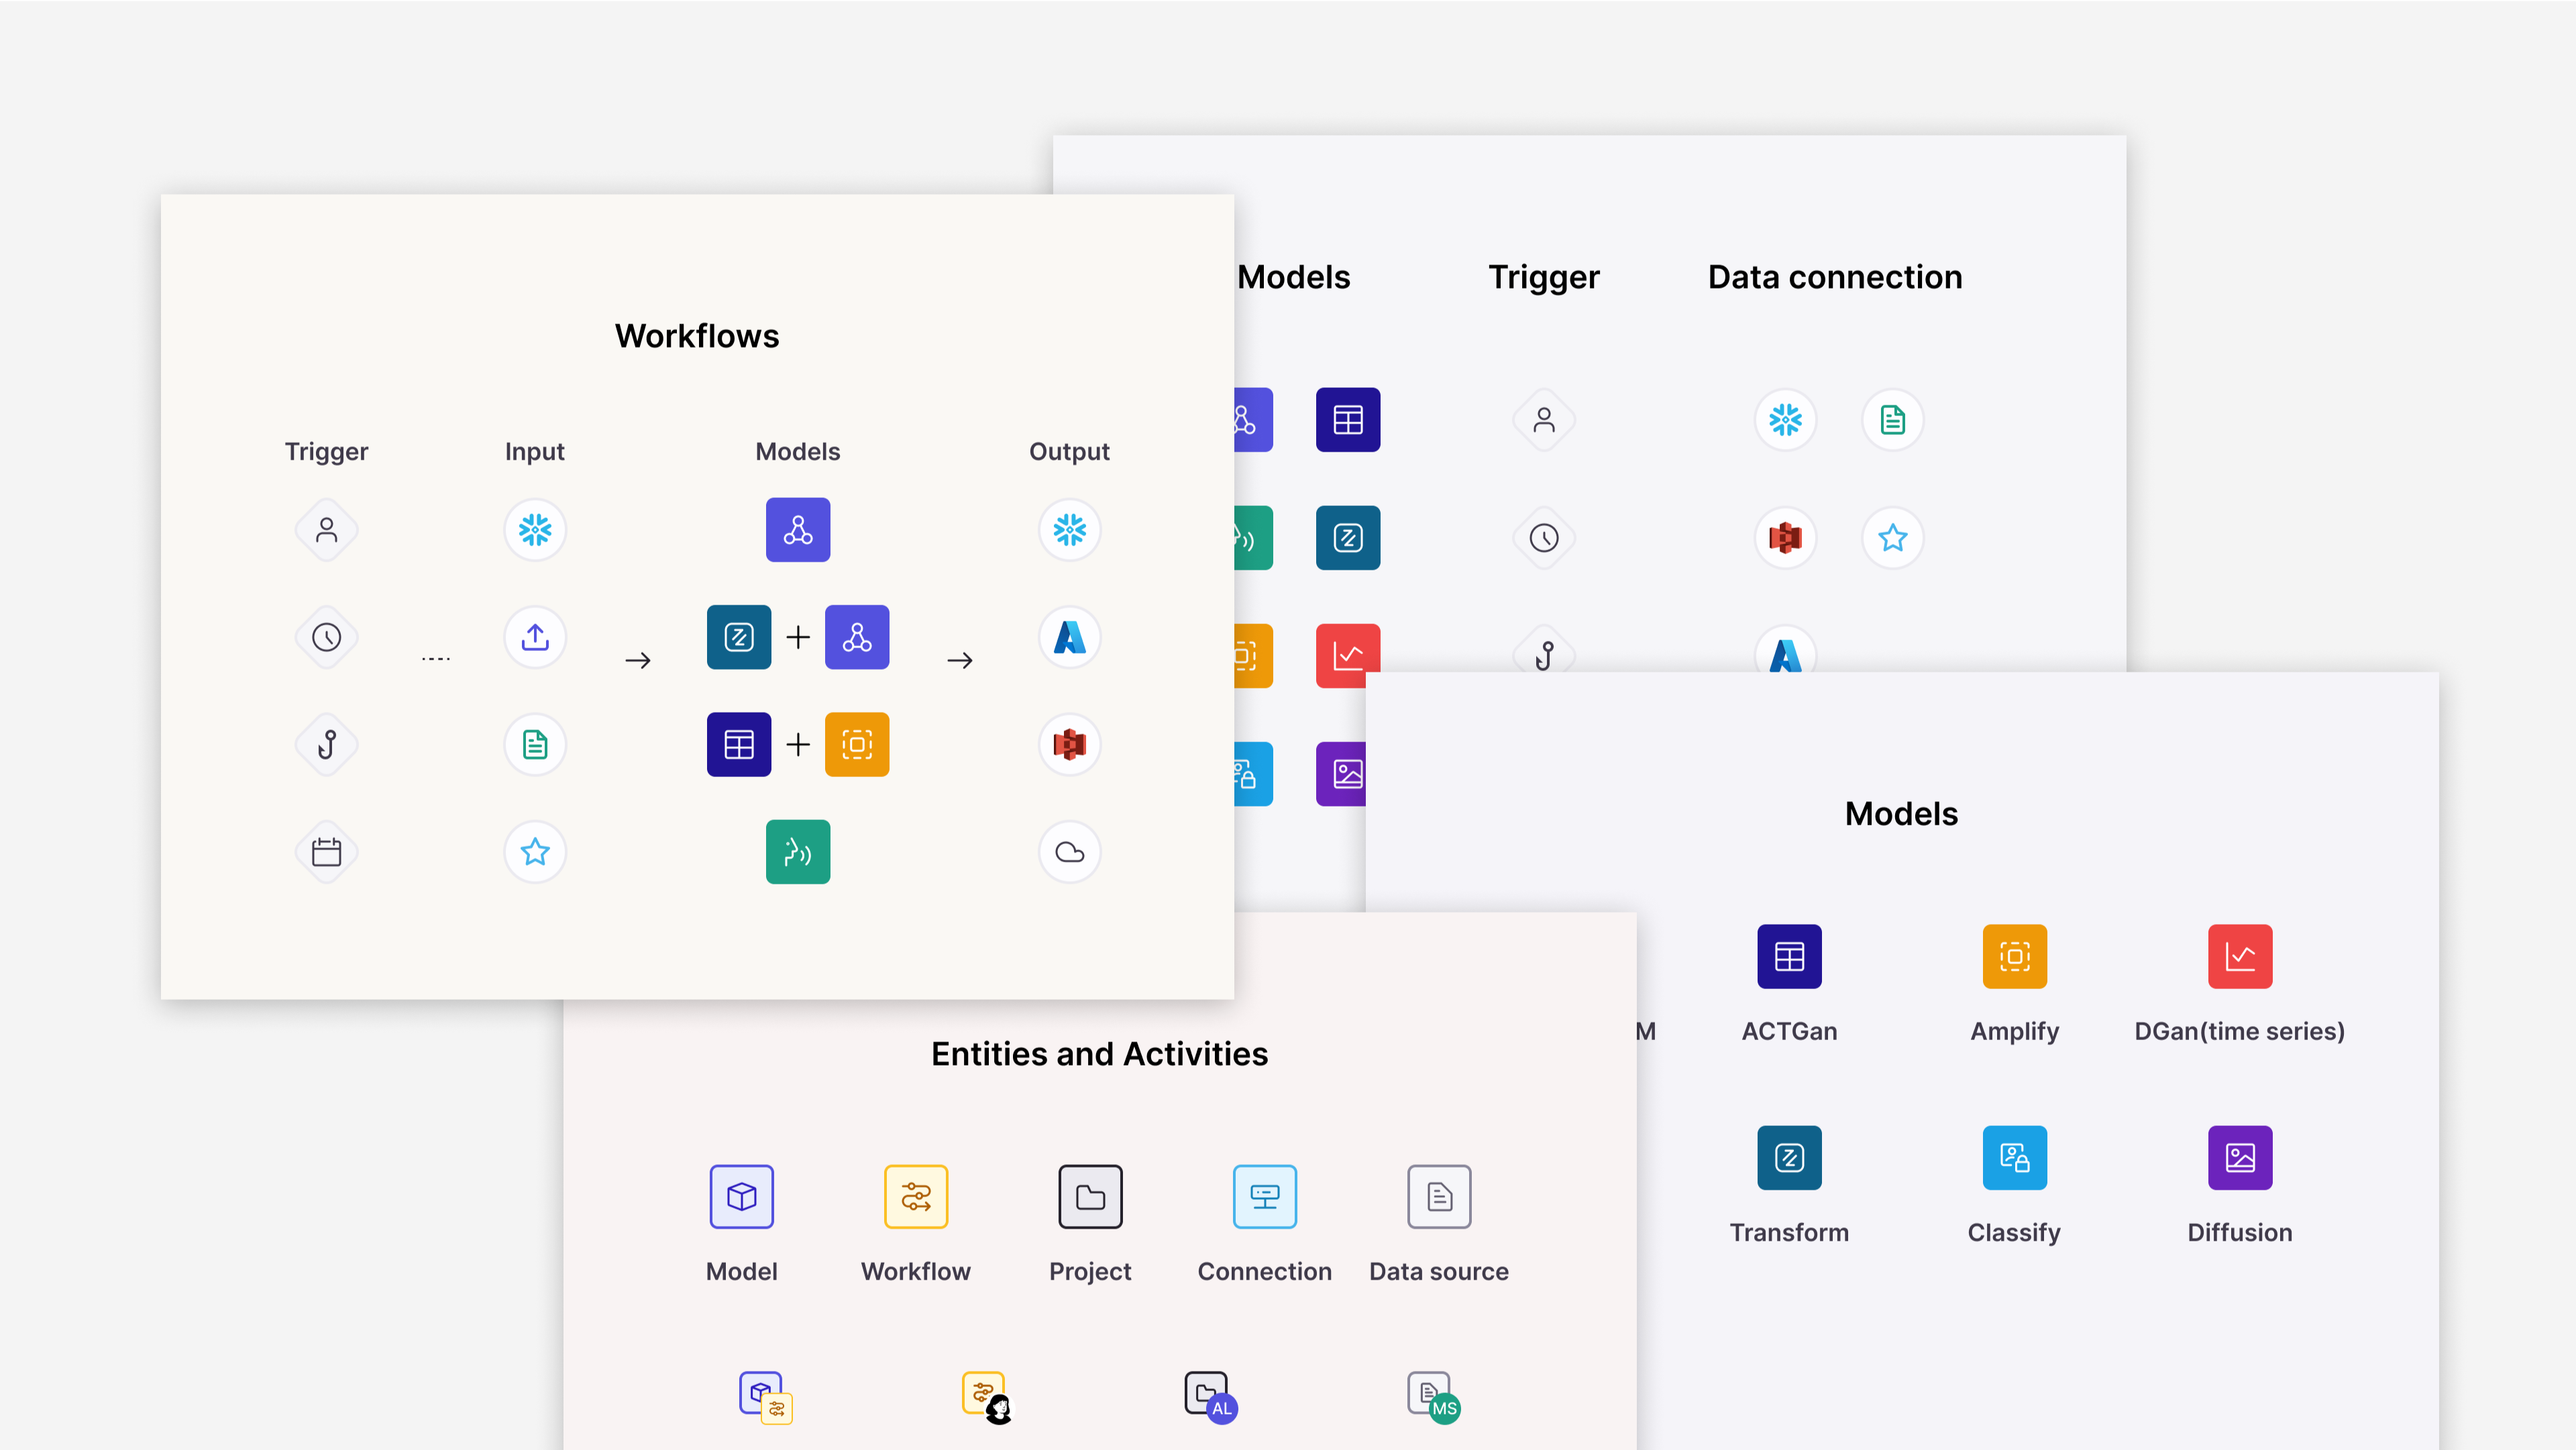
Task: Select the Amplify model icon
Action: (x=2014, y=956)
